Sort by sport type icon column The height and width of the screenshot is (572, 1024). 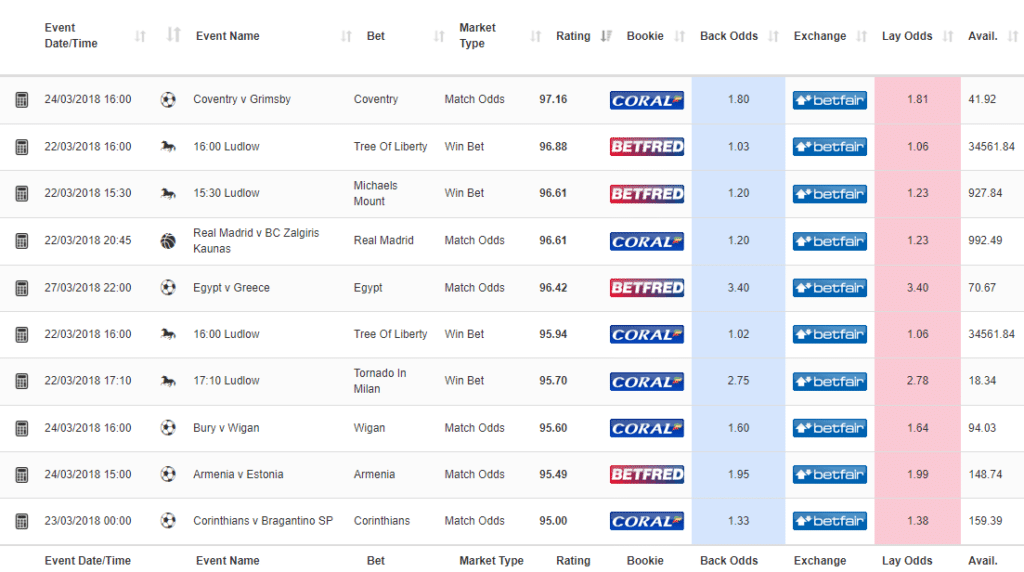172,34
